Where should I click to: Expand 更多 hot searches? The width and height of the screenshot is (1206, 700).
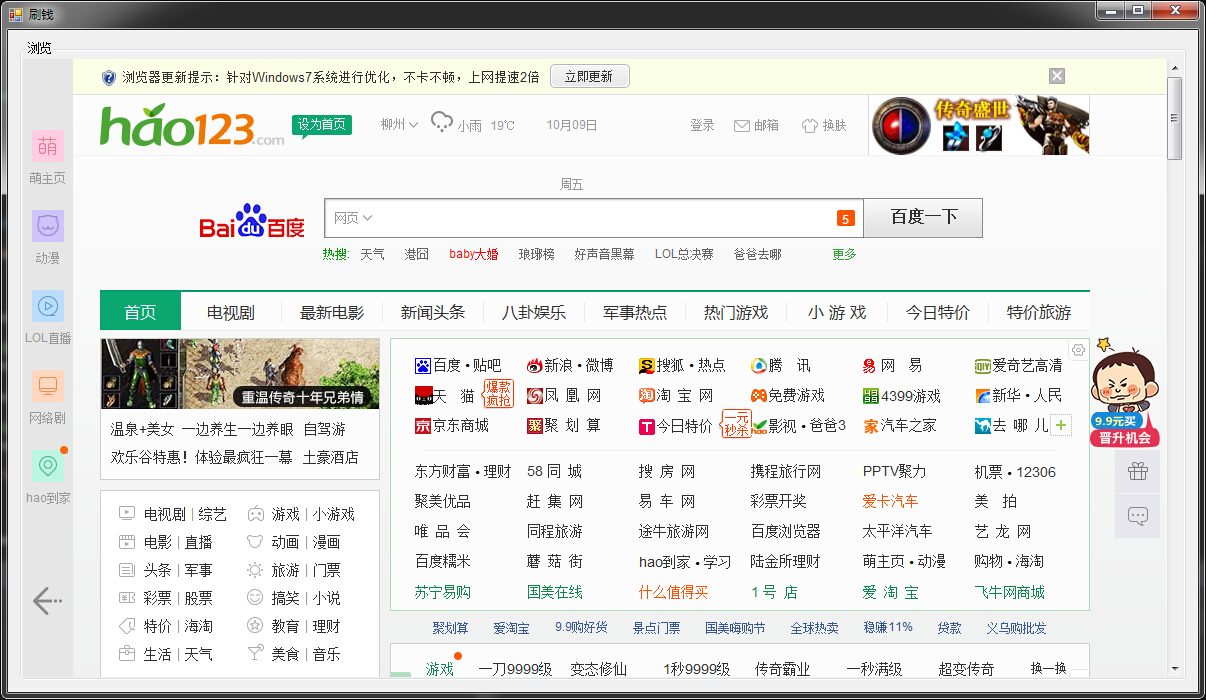(x=844, y=254)
